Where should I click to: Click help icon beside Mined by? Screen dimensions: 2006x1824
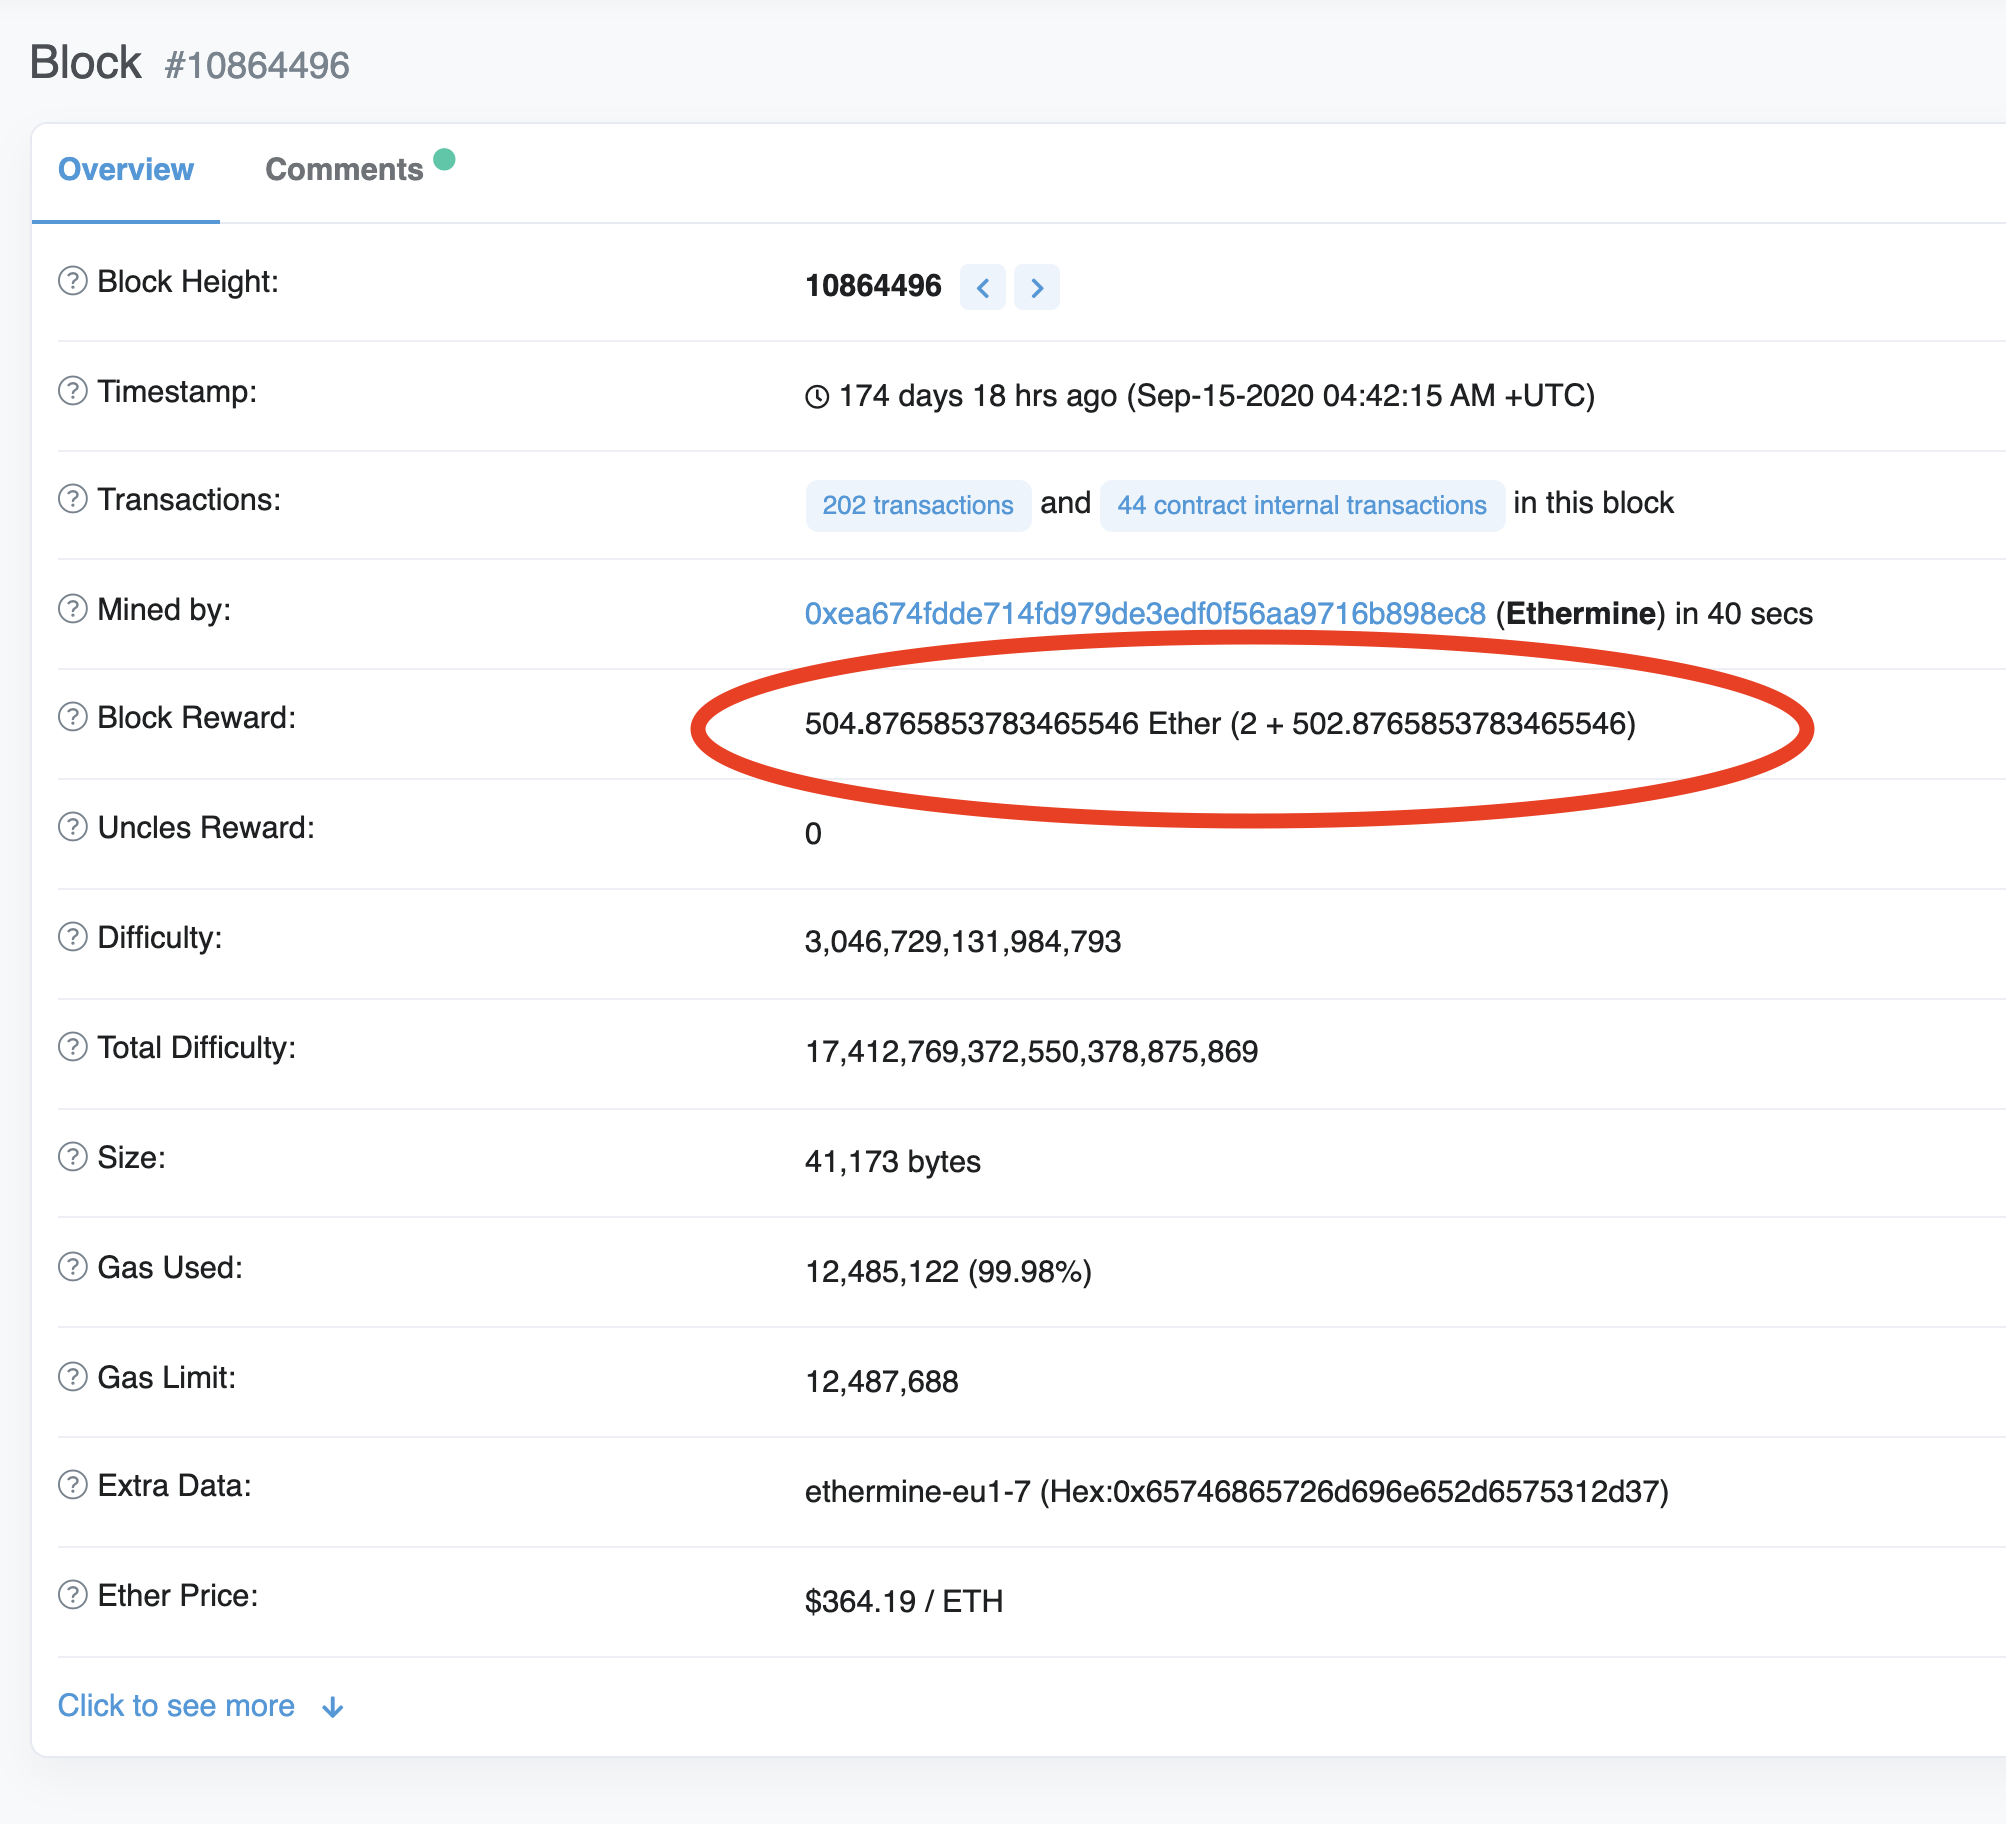[x=72, y=609]
